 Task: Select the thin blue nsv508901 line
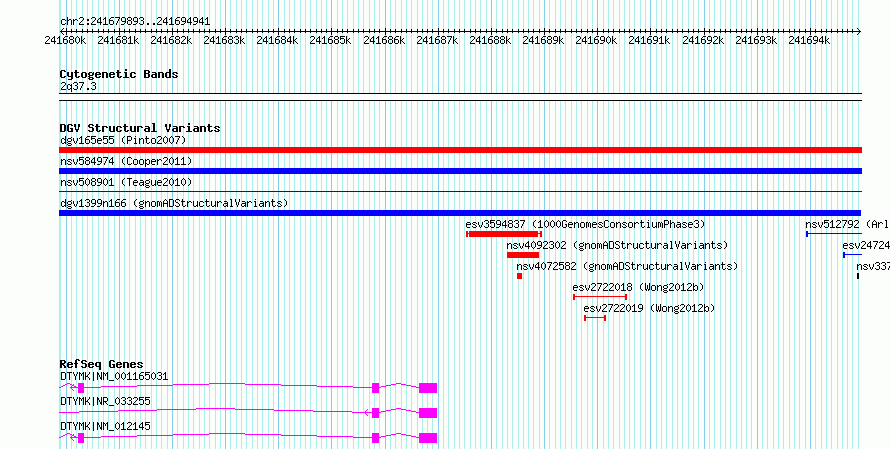(x=460, y=192)
